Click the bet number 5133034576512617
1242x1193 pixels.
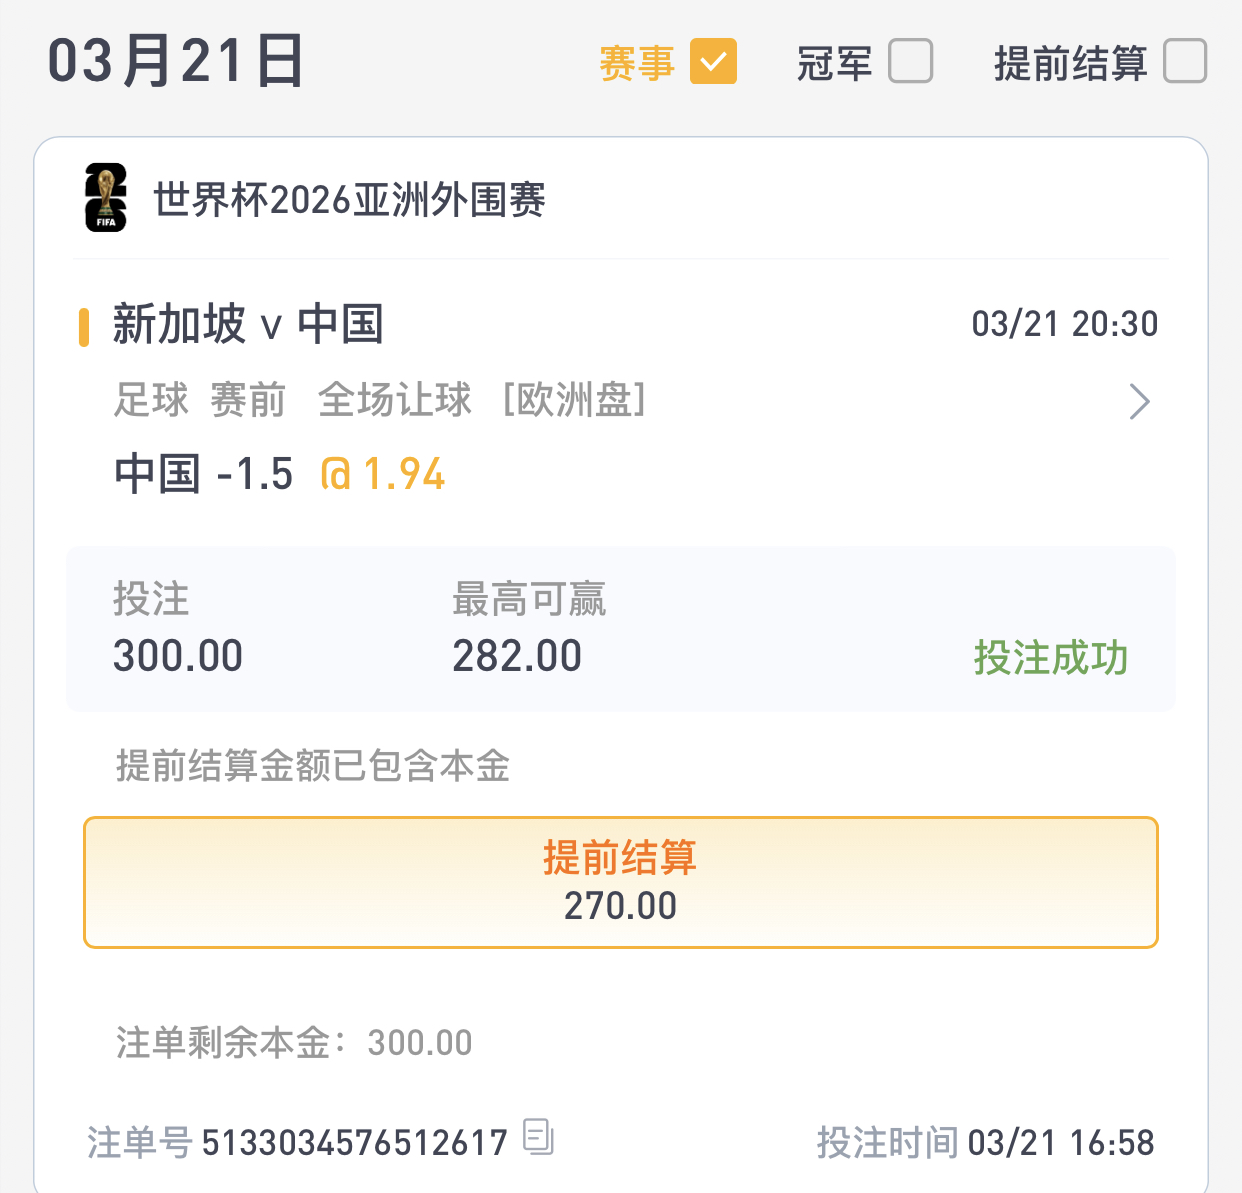355,1142
